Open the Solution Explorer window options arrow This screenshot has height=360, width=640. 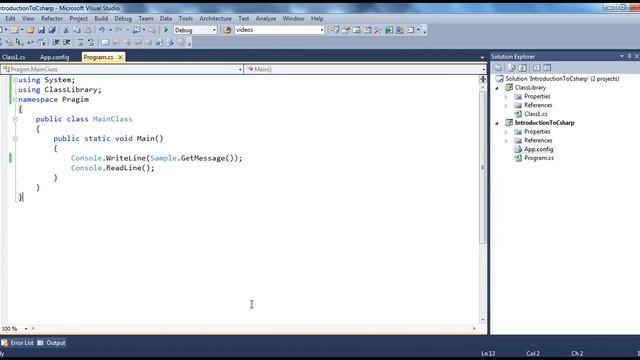(x=622, y=56)
